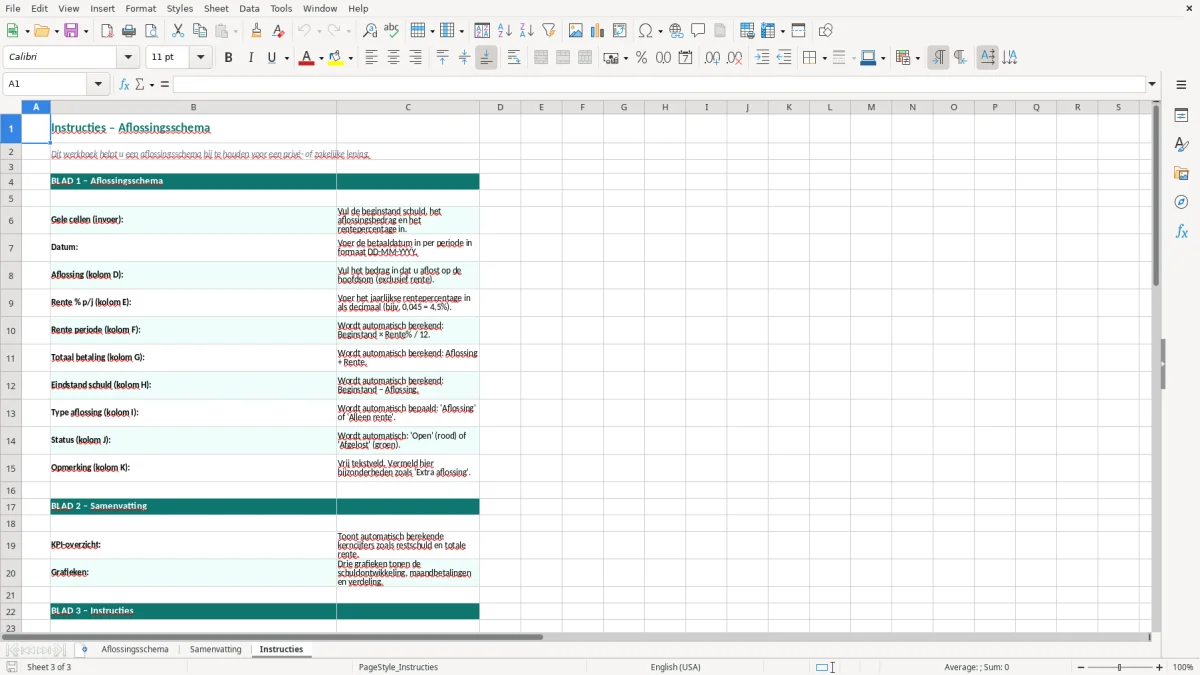This screenshot has height=675, width=1200.
Task: Increase indent icon
Action: point(762,58)
